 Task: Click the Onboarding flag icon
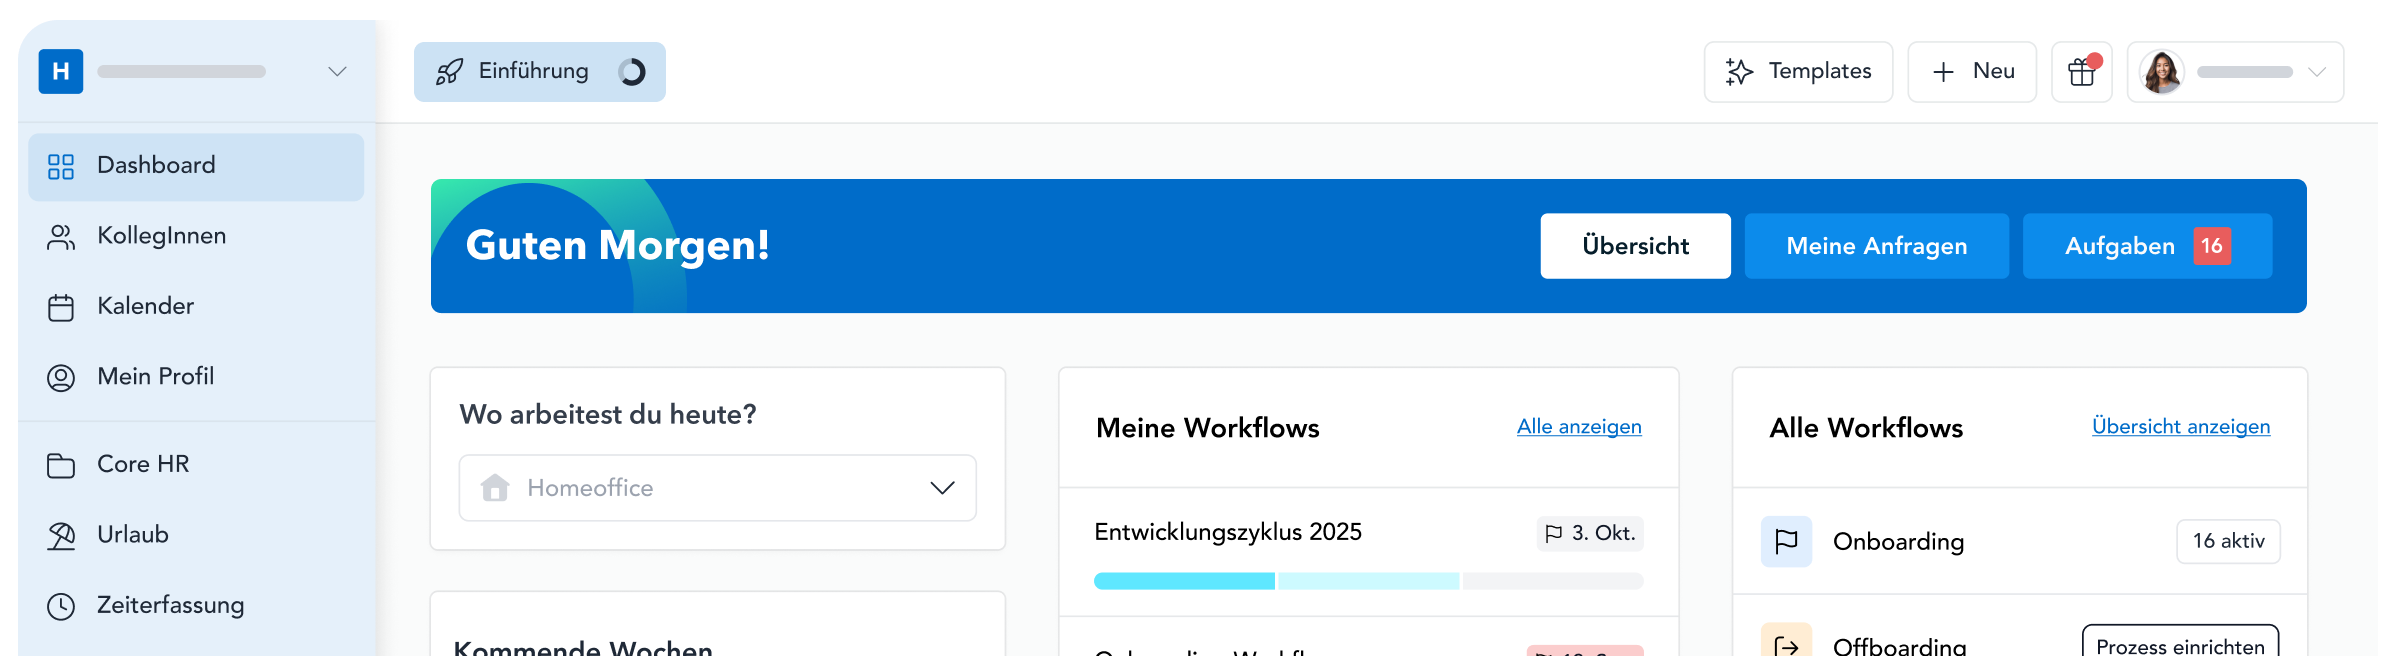(x=1786, y=541)
